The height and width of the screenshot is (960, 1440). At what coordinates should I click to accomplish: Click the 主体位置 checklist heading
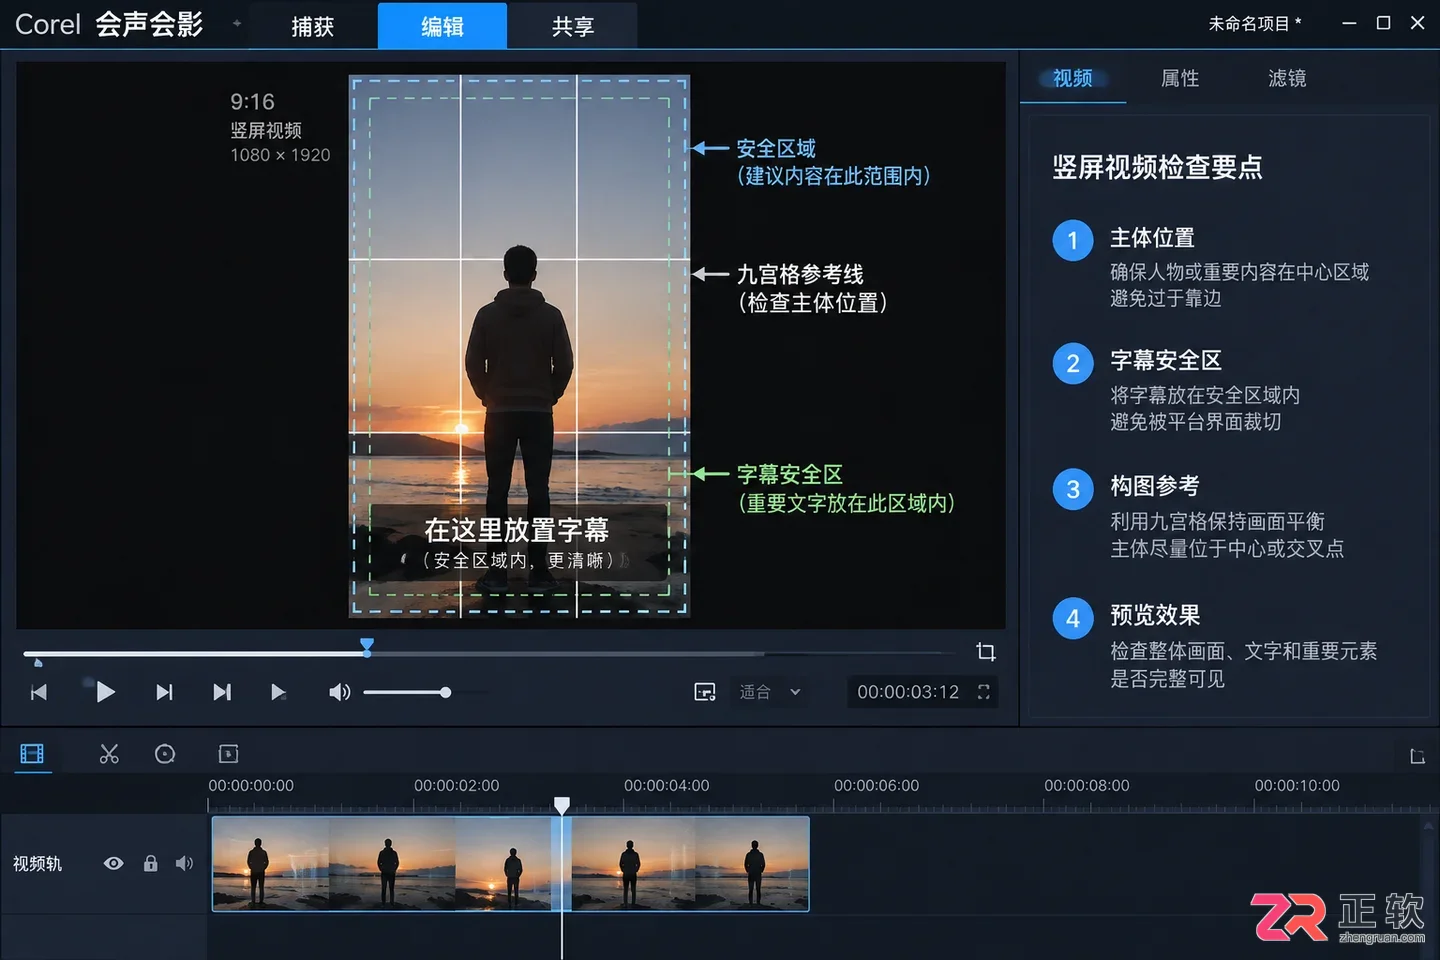[1152, 238]
